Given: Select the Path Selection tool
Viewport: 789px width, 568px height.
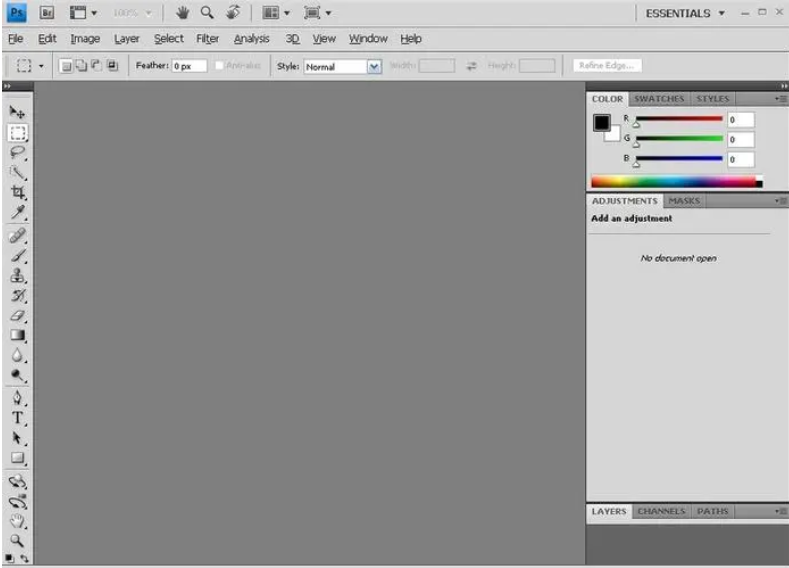Looking at the screenshot, I should 18,438.
